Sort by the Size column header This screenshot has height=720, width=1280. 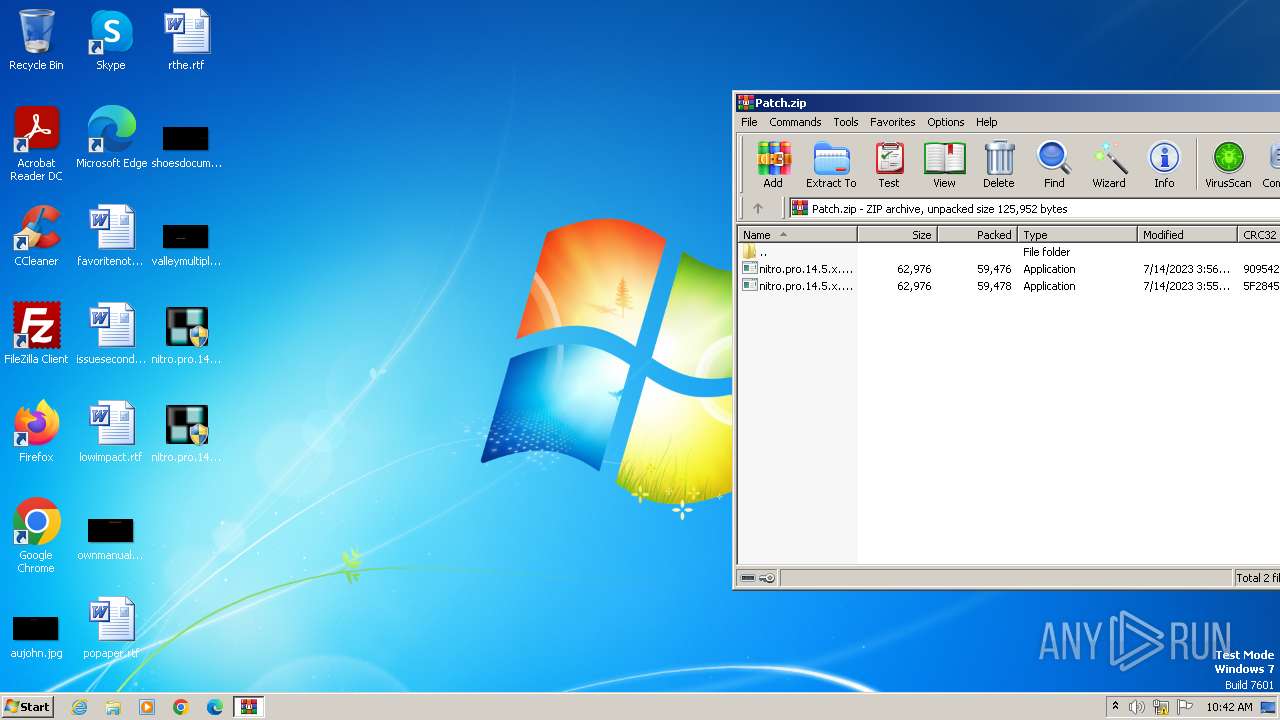coord(897,235)
